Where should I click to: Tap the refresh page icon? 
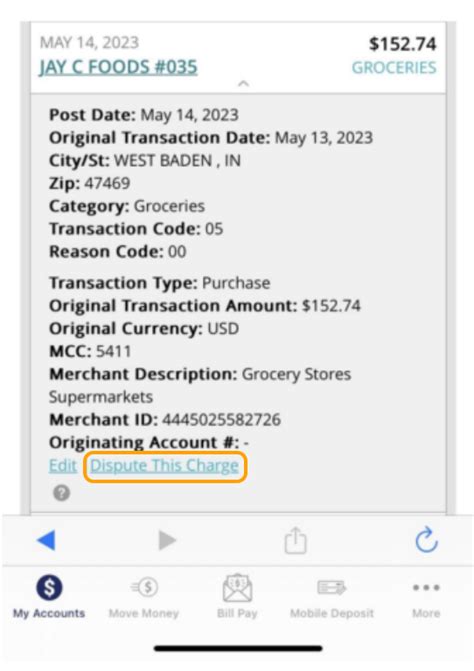(427, 540)
